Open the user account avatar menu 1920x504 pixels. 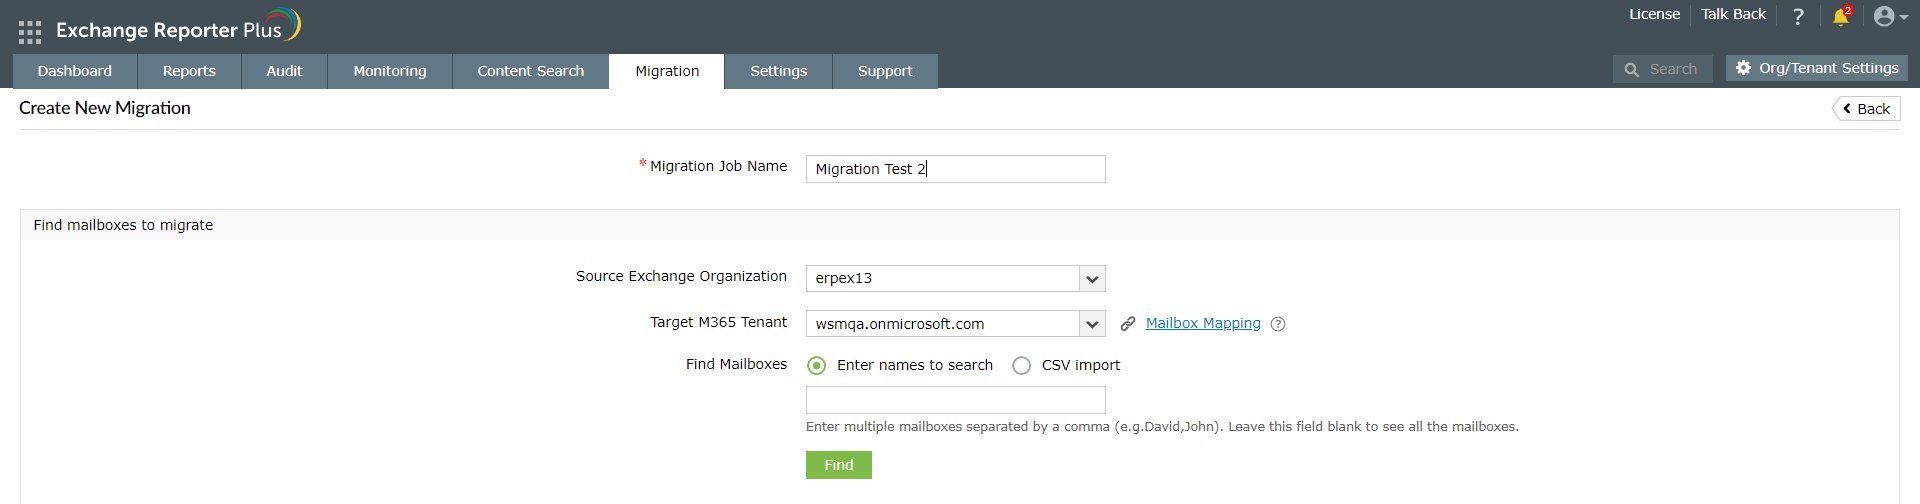[1888, 17]
